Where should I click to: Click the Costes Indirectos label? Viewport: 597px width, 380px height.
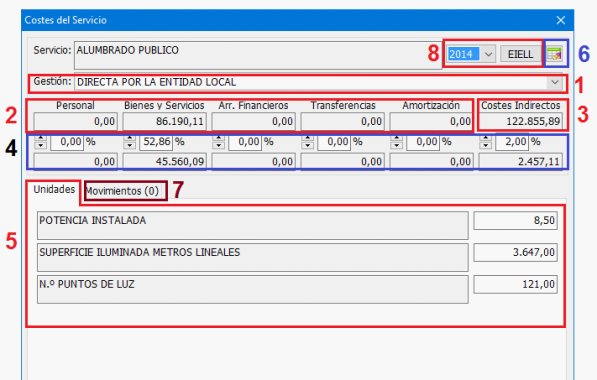pyautogui.click(x=520, y=105)
